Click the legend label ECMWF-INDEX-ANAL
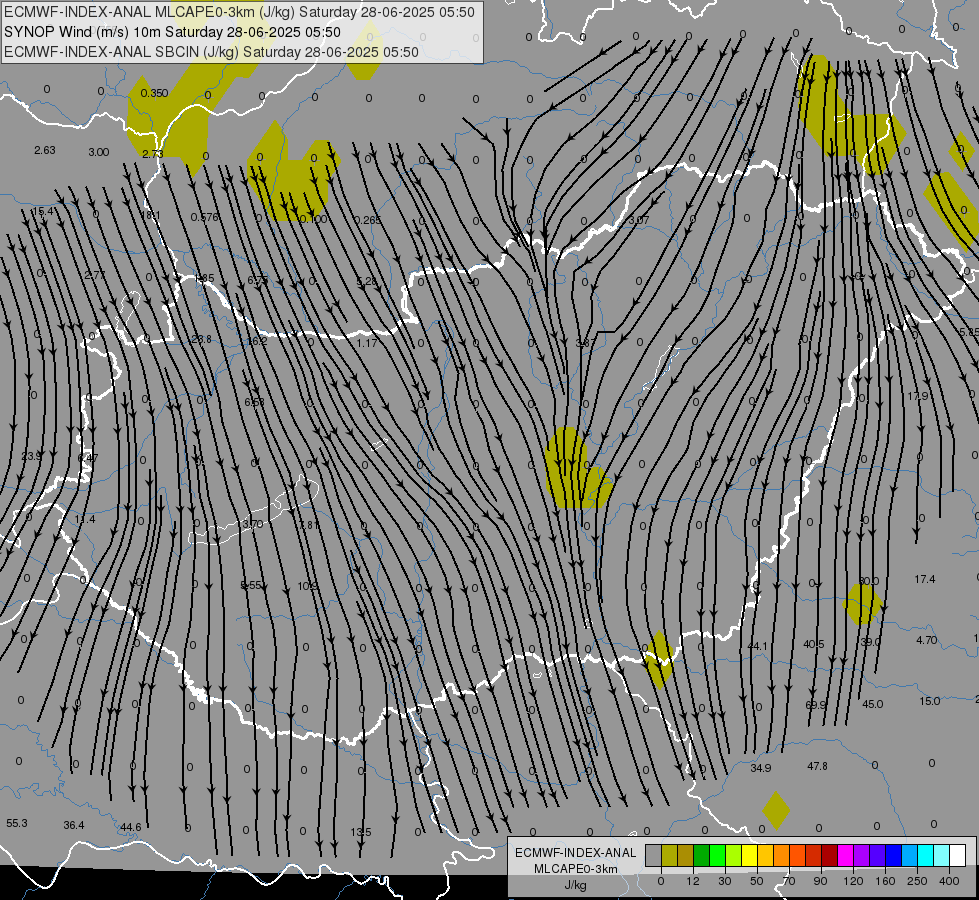 point(576,853)
